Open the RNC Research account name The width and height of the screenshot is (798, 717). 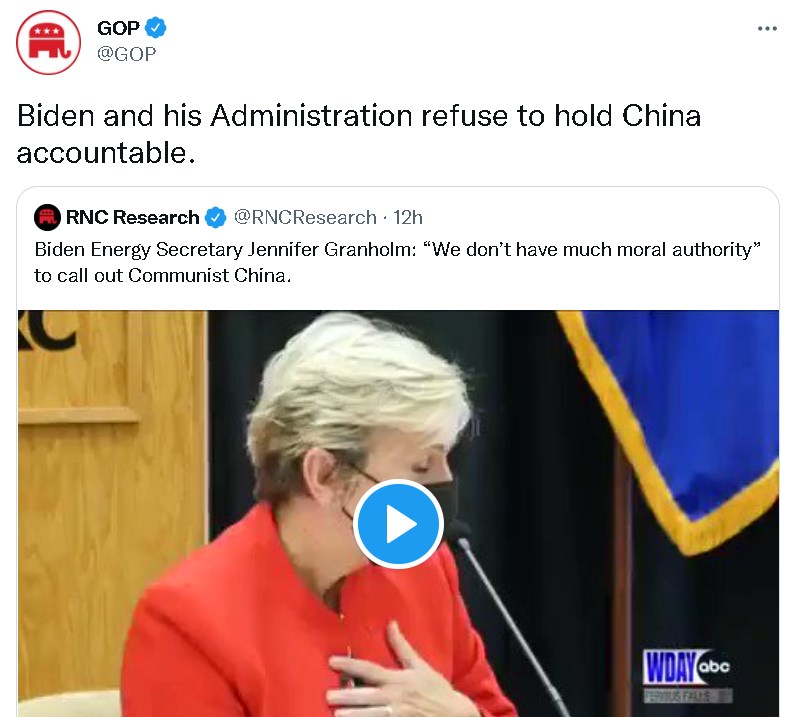(132, 217)
